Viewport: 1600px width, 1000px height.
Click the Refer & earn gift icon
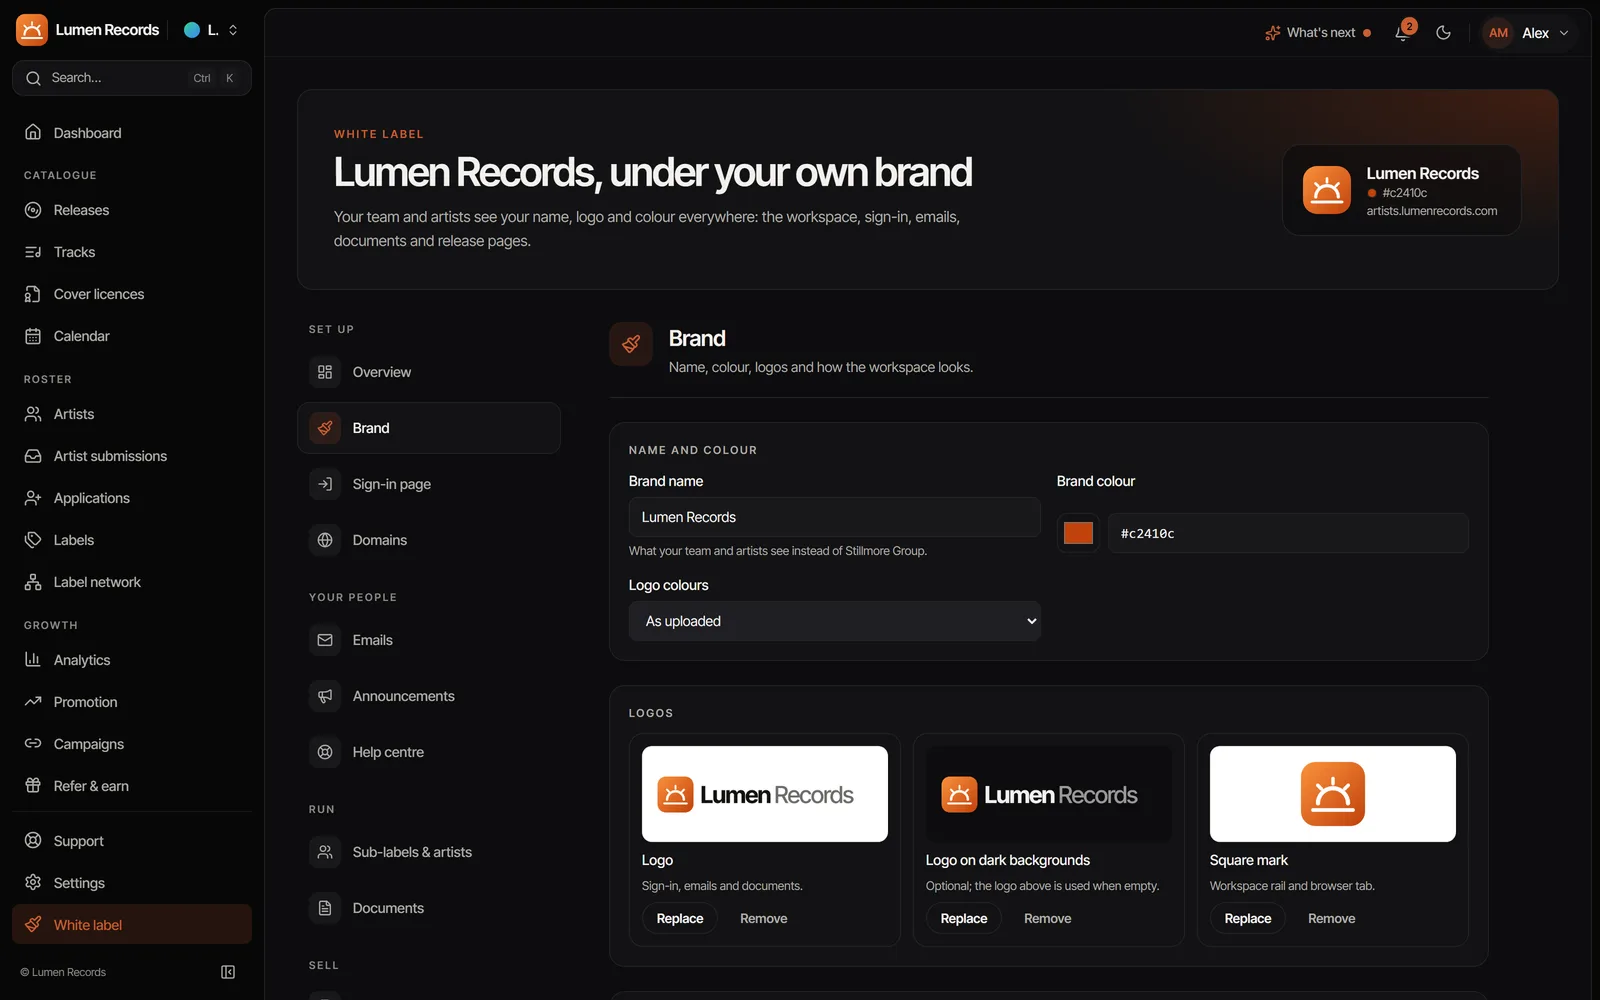(x=33, y=786)
